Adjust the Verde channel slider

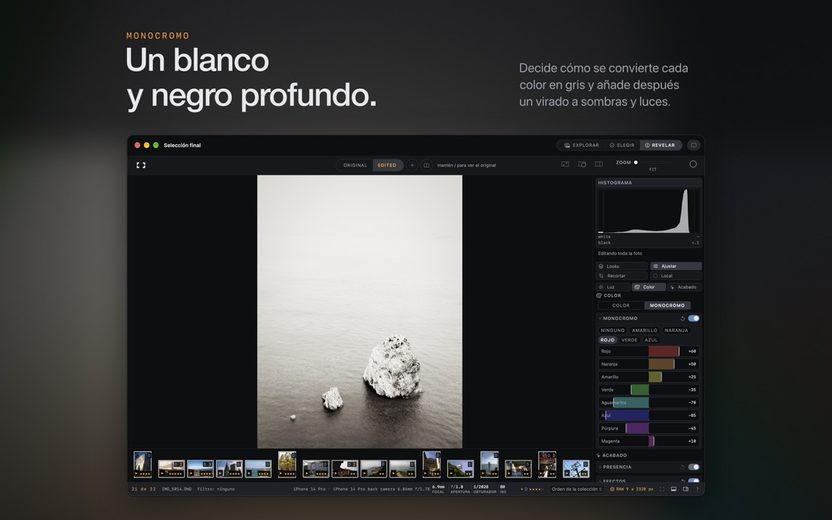[x=648, y=389]
